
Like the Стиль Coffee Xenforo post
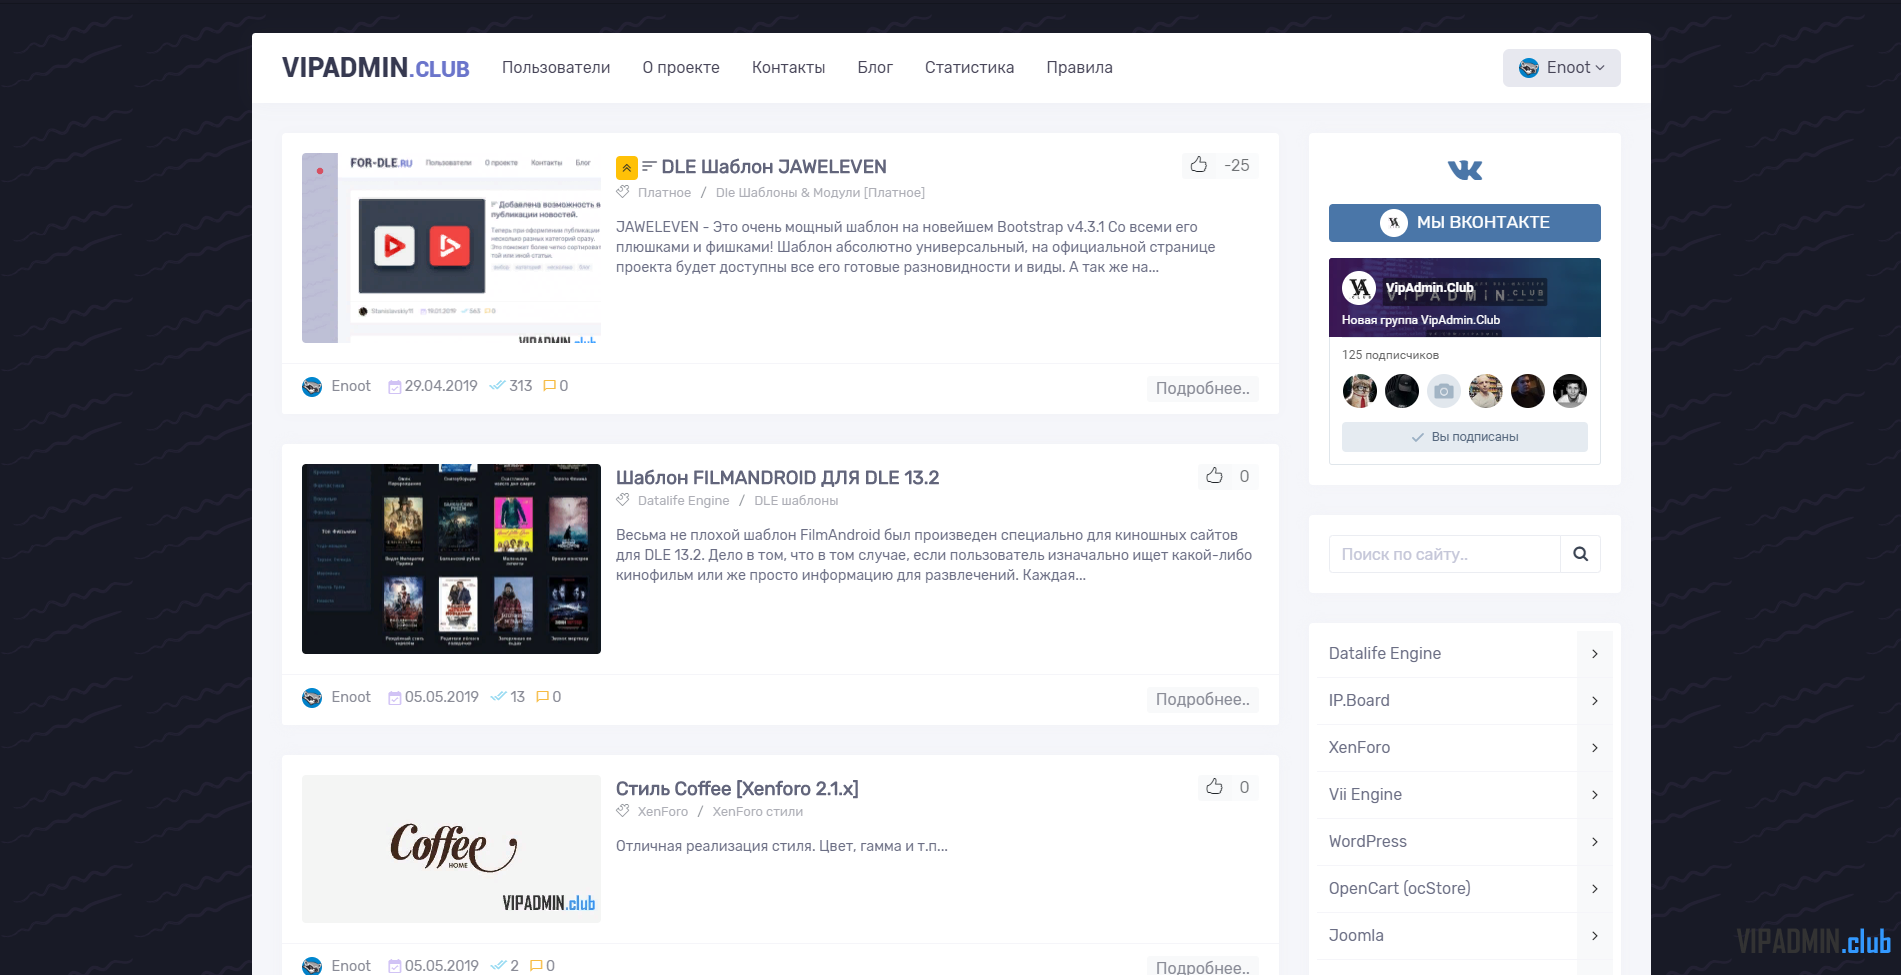pyautogui.click(x=1214, y=787)
